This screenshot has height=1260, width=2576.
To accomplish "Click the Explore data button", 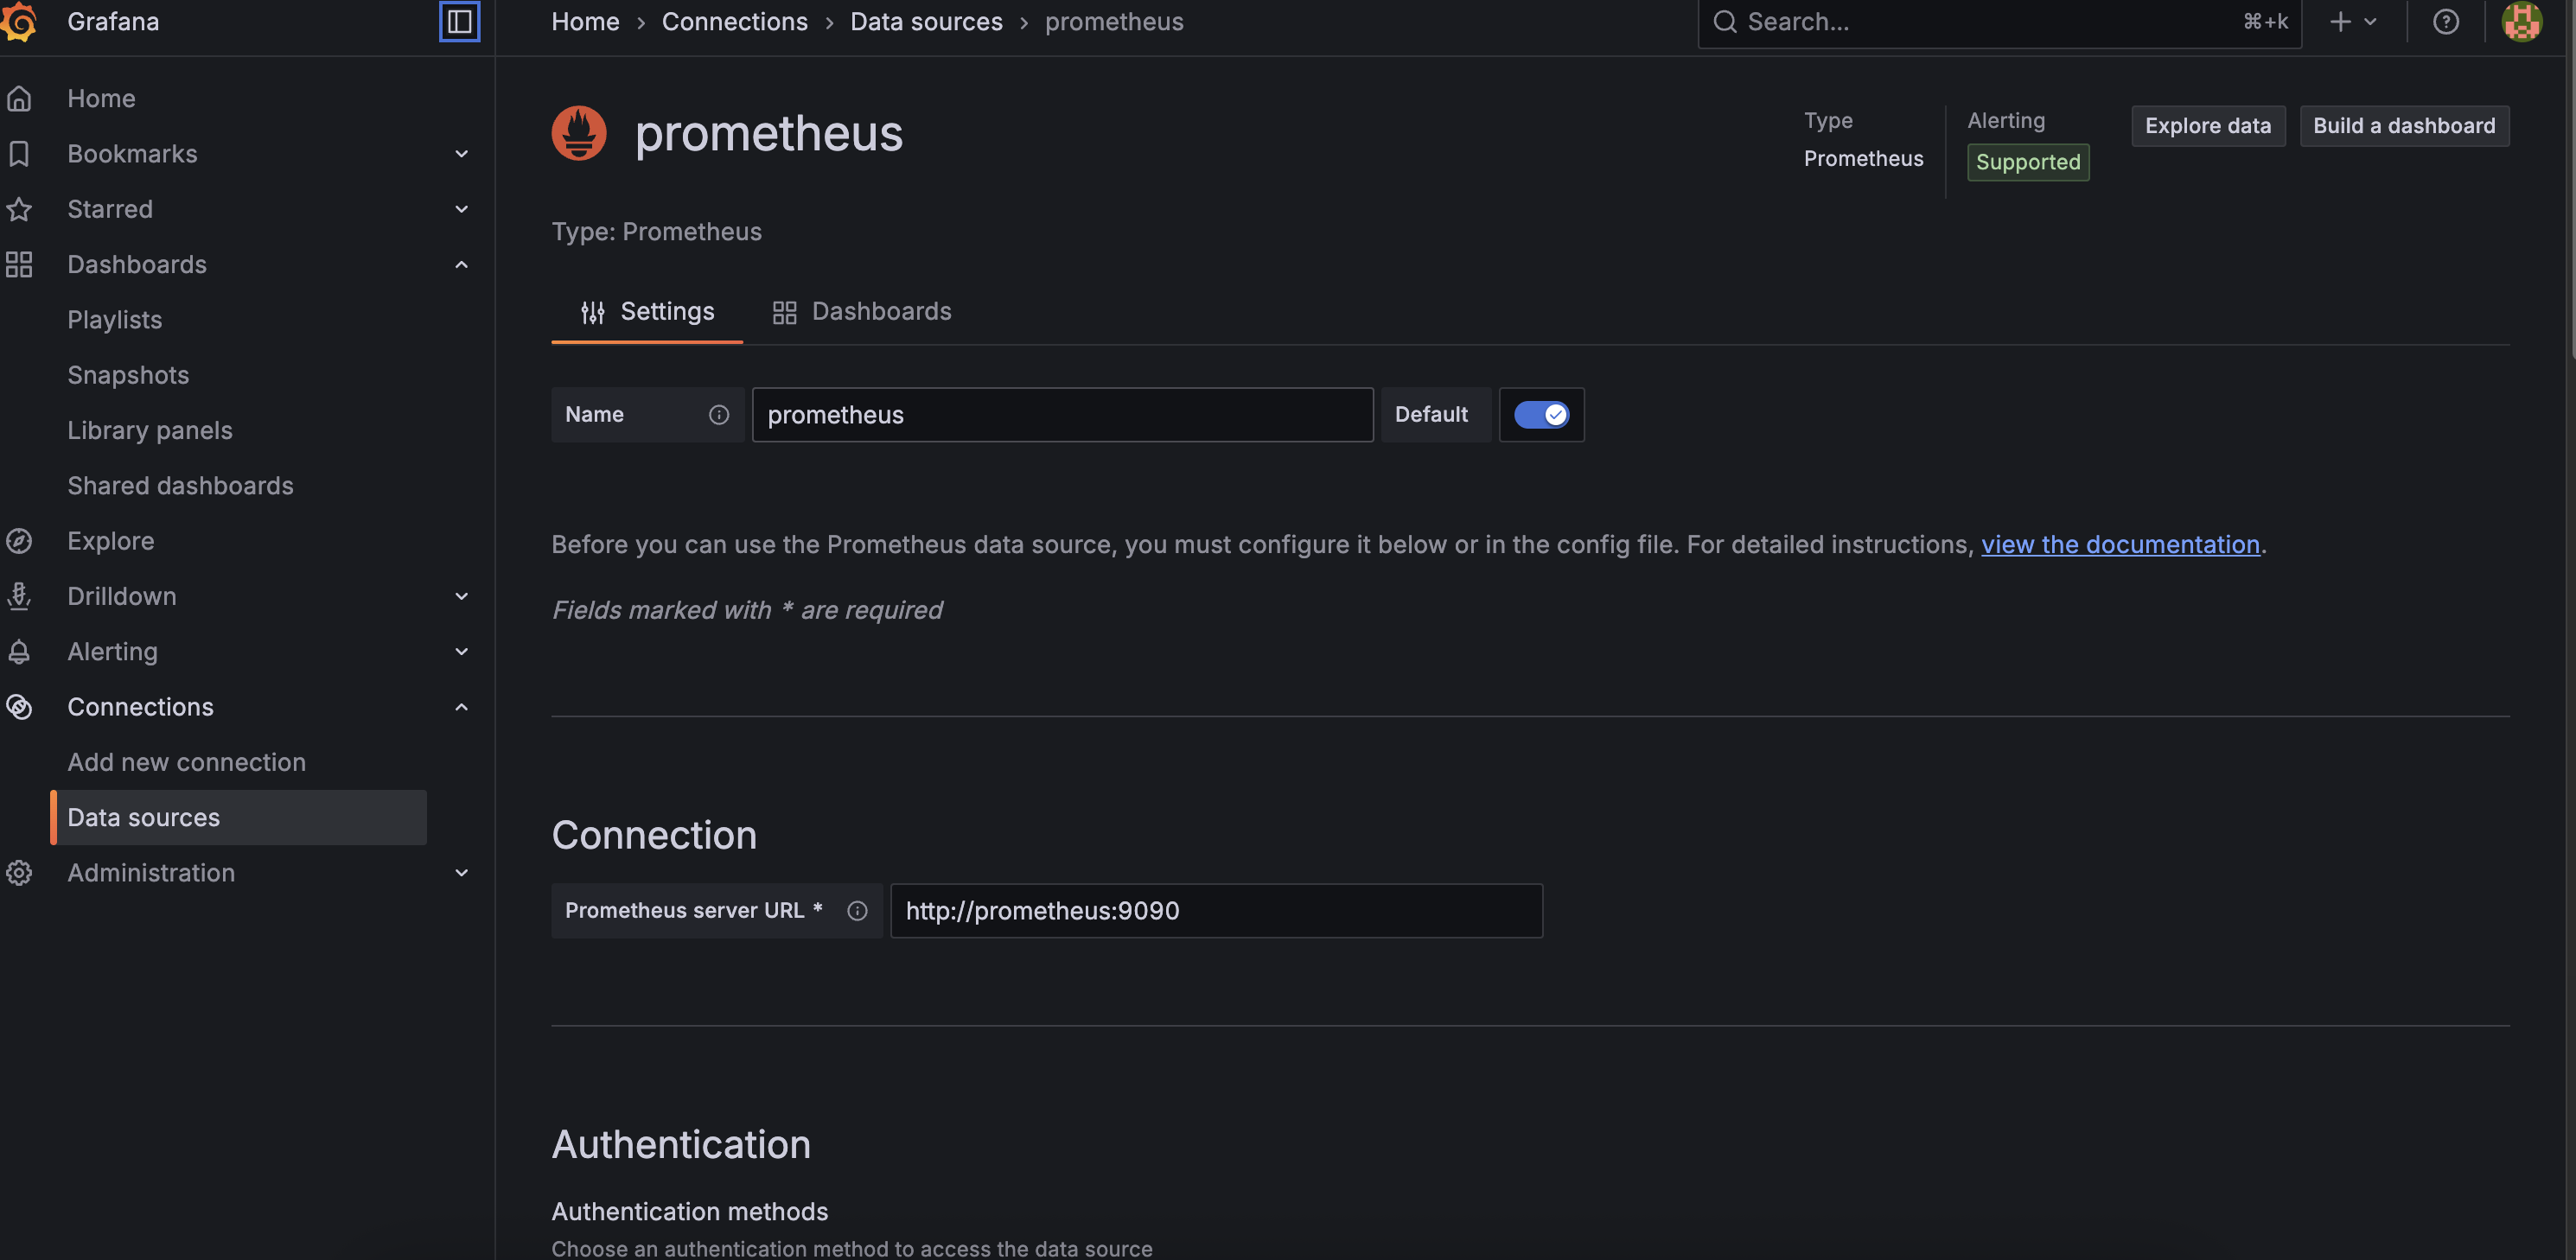I will [x=2207, y=126].
